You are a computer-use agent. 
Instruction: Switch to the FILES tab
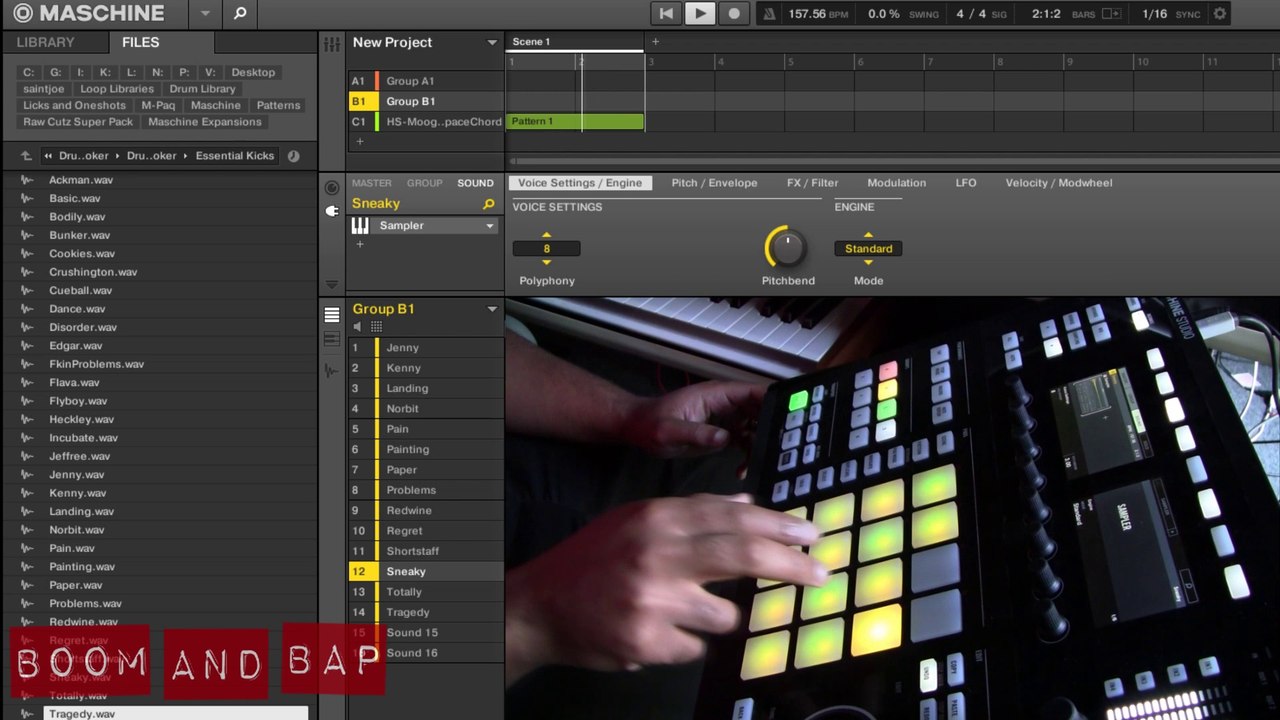click(140, 42)
